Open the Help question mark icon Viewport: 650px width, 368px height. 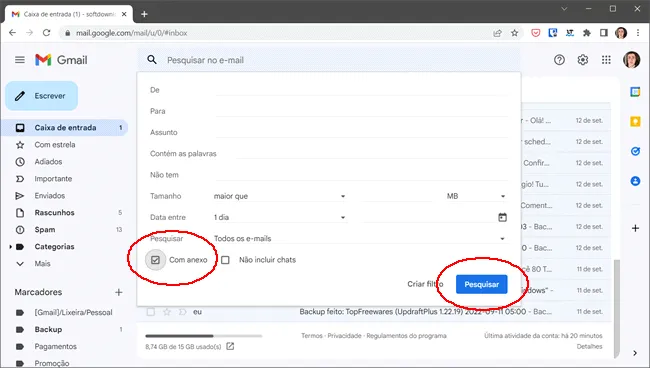point(559,60)
